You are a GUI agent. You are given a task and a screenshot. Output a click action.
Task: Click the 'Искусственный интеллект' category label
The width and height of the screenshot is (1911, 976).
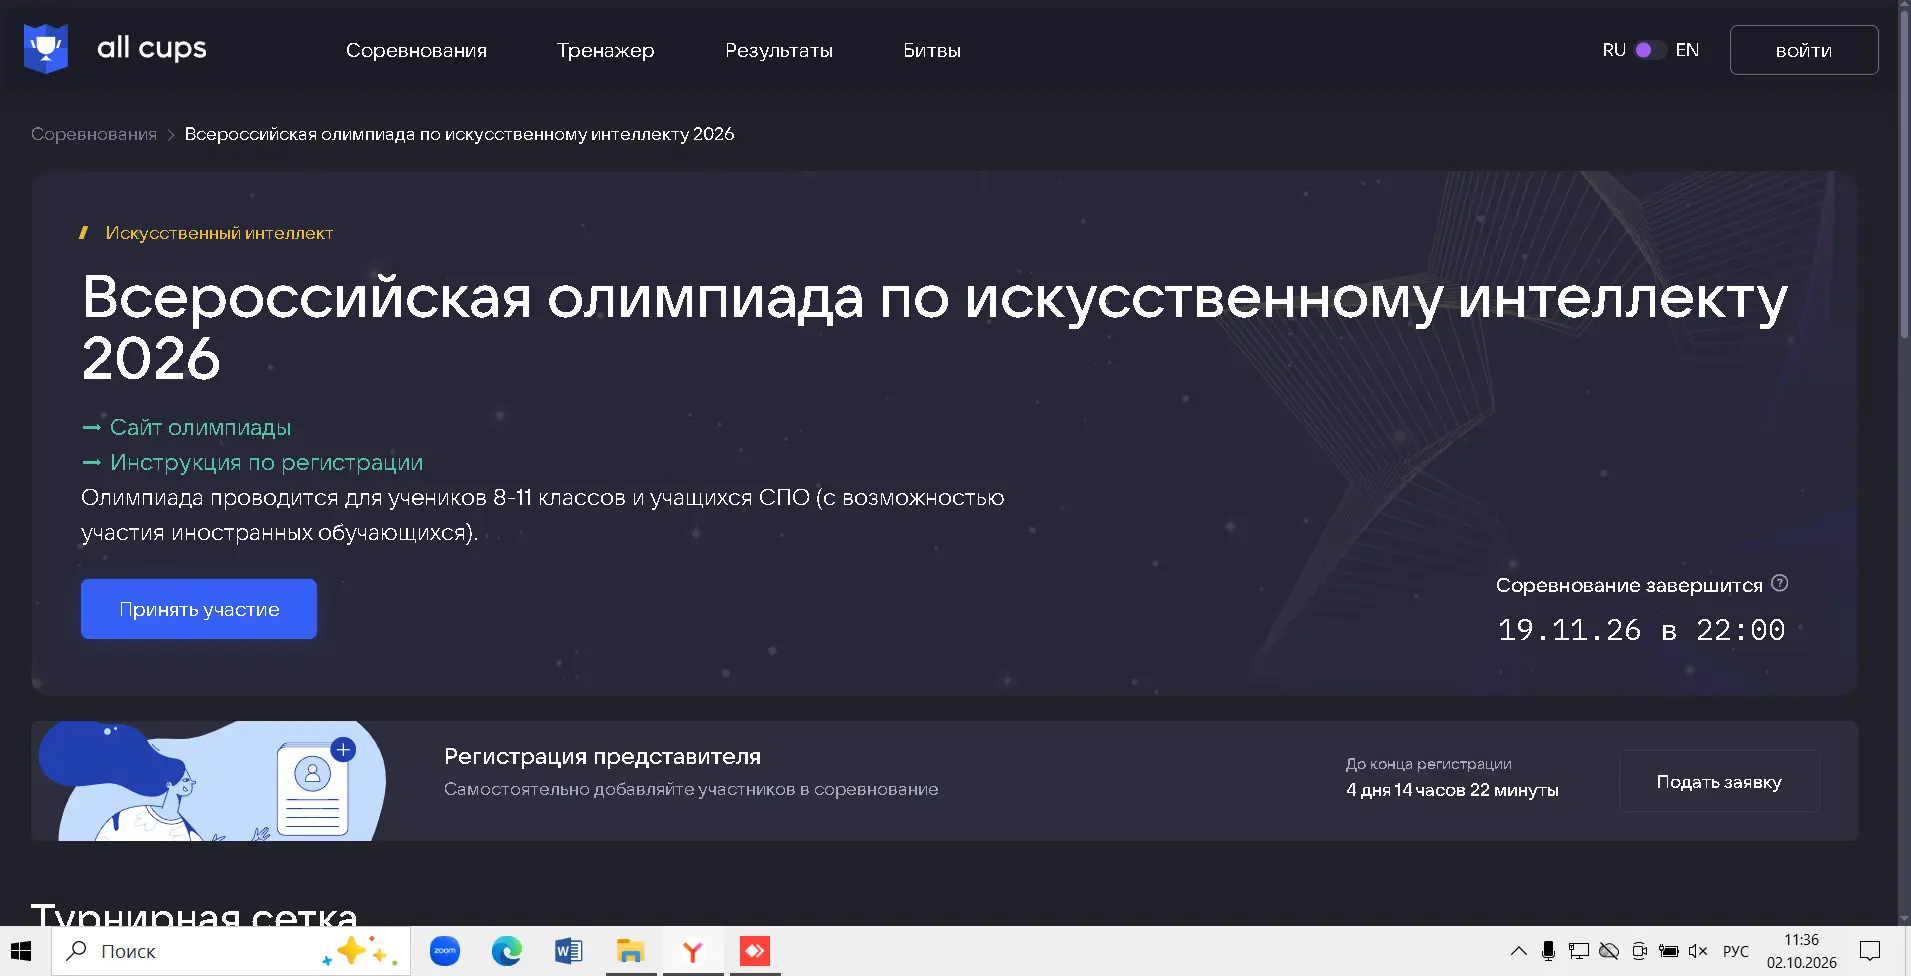pos(219,233)
